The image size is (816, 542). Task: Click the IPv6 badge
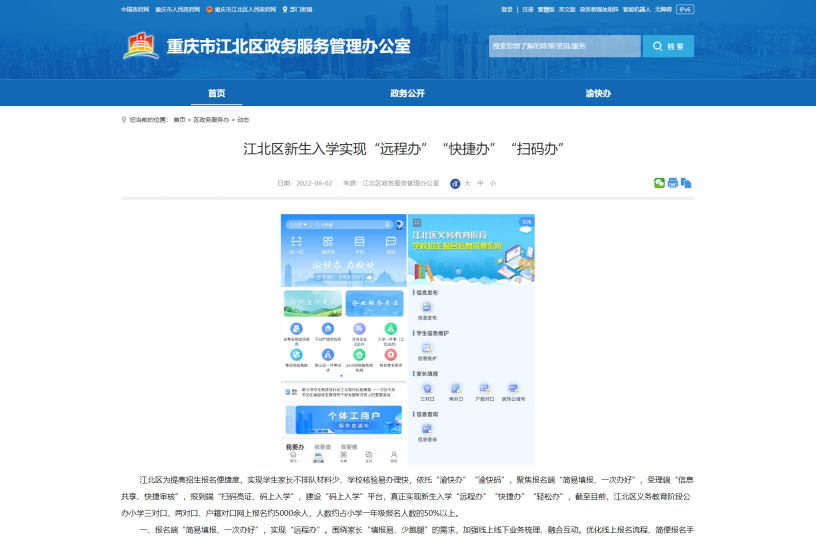[x=685, y=9]
